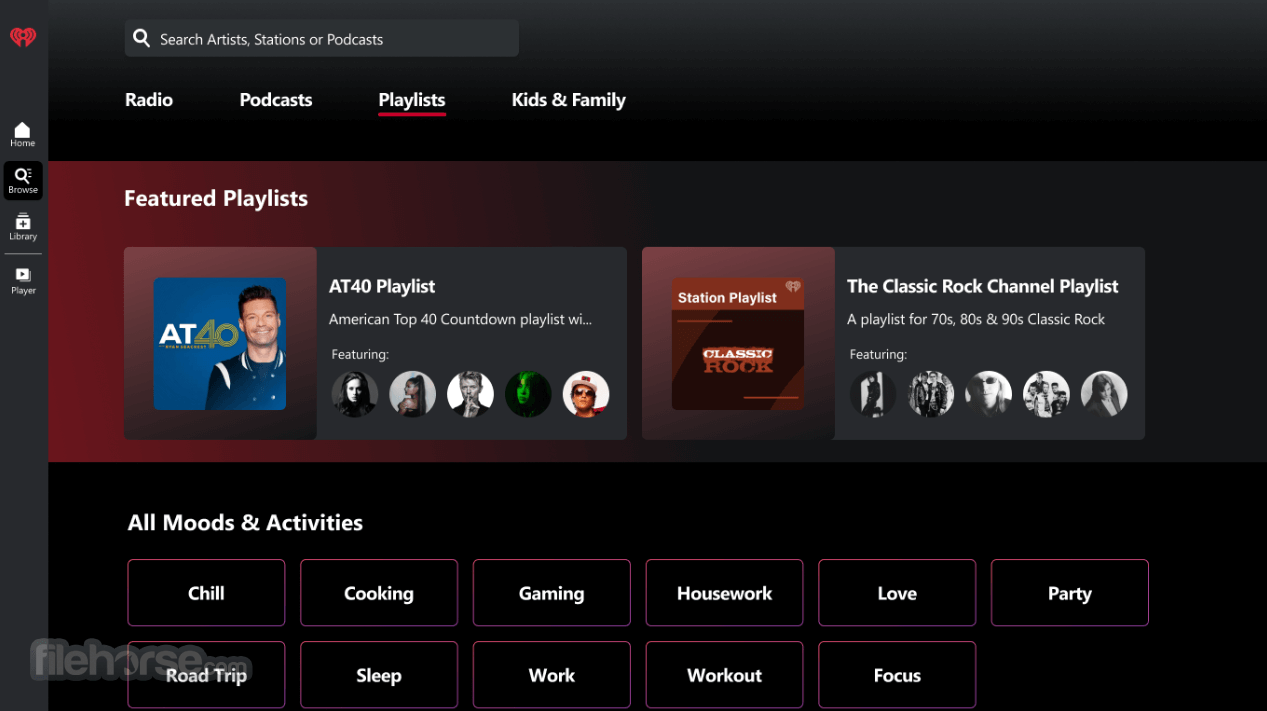
Task: Click the American Top 40 Countdown description
Action: tap(461, 320)
